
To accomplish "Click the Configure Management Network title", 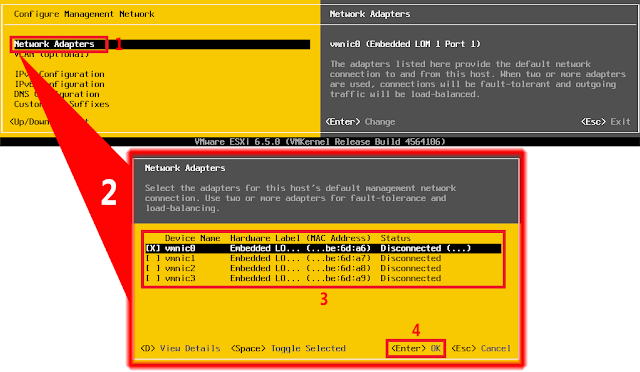I will click(x=84, y=14).
